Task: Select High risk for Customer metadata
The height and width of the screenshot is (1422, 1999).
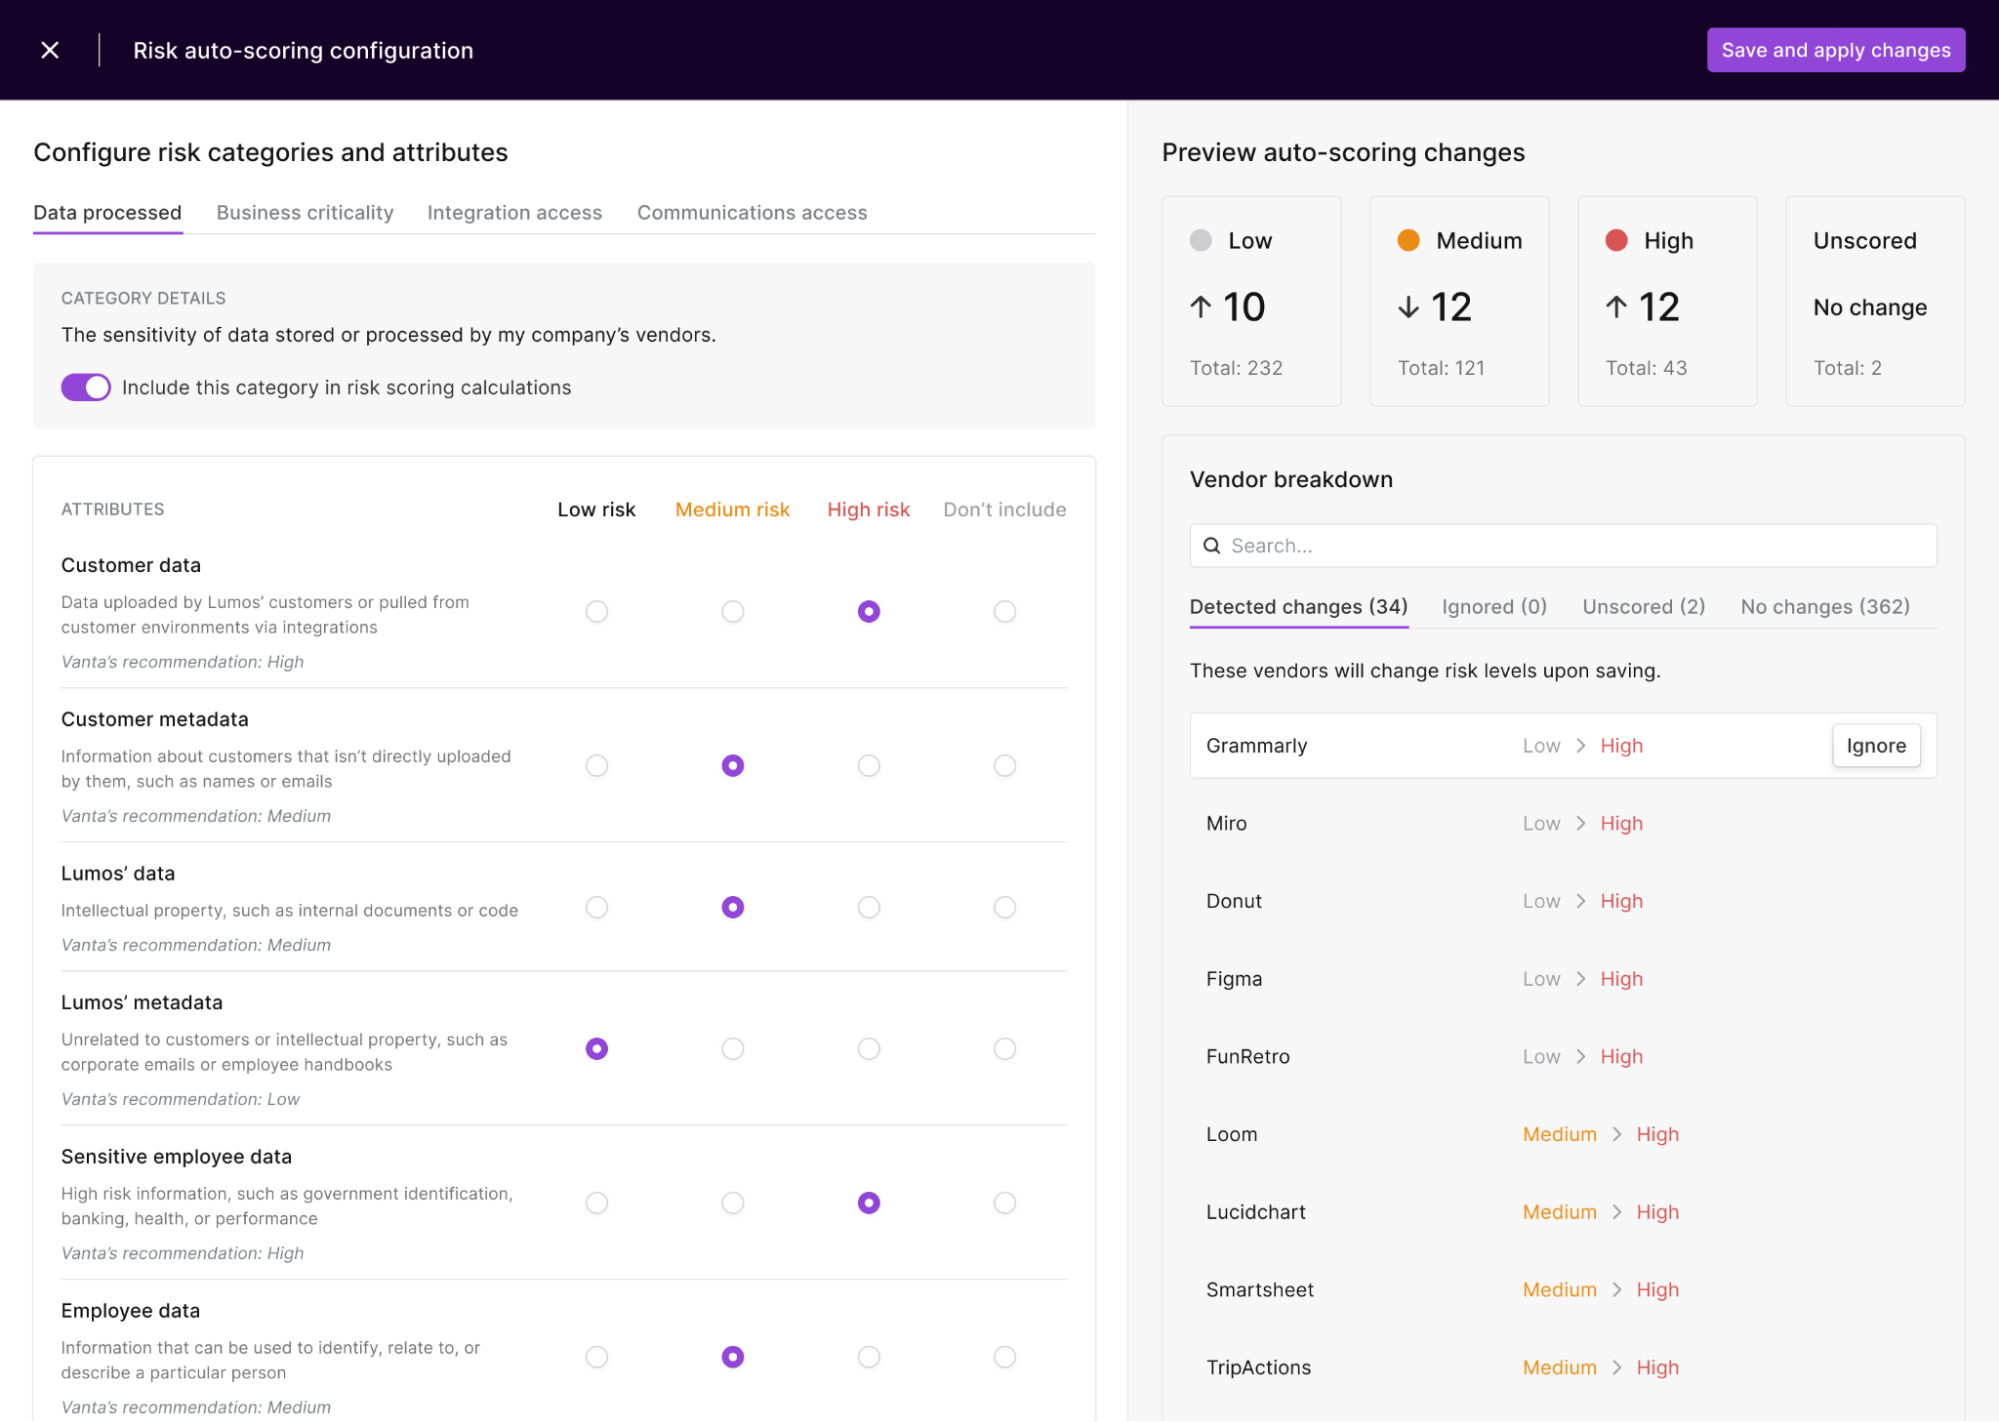Action: pyautogui.click(x=868, y=765)
